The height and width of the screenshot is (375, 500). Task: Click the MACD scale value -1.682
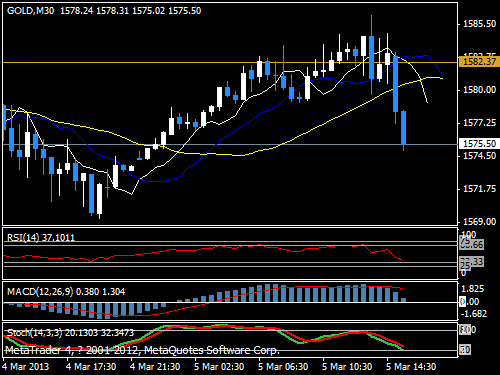474,314
